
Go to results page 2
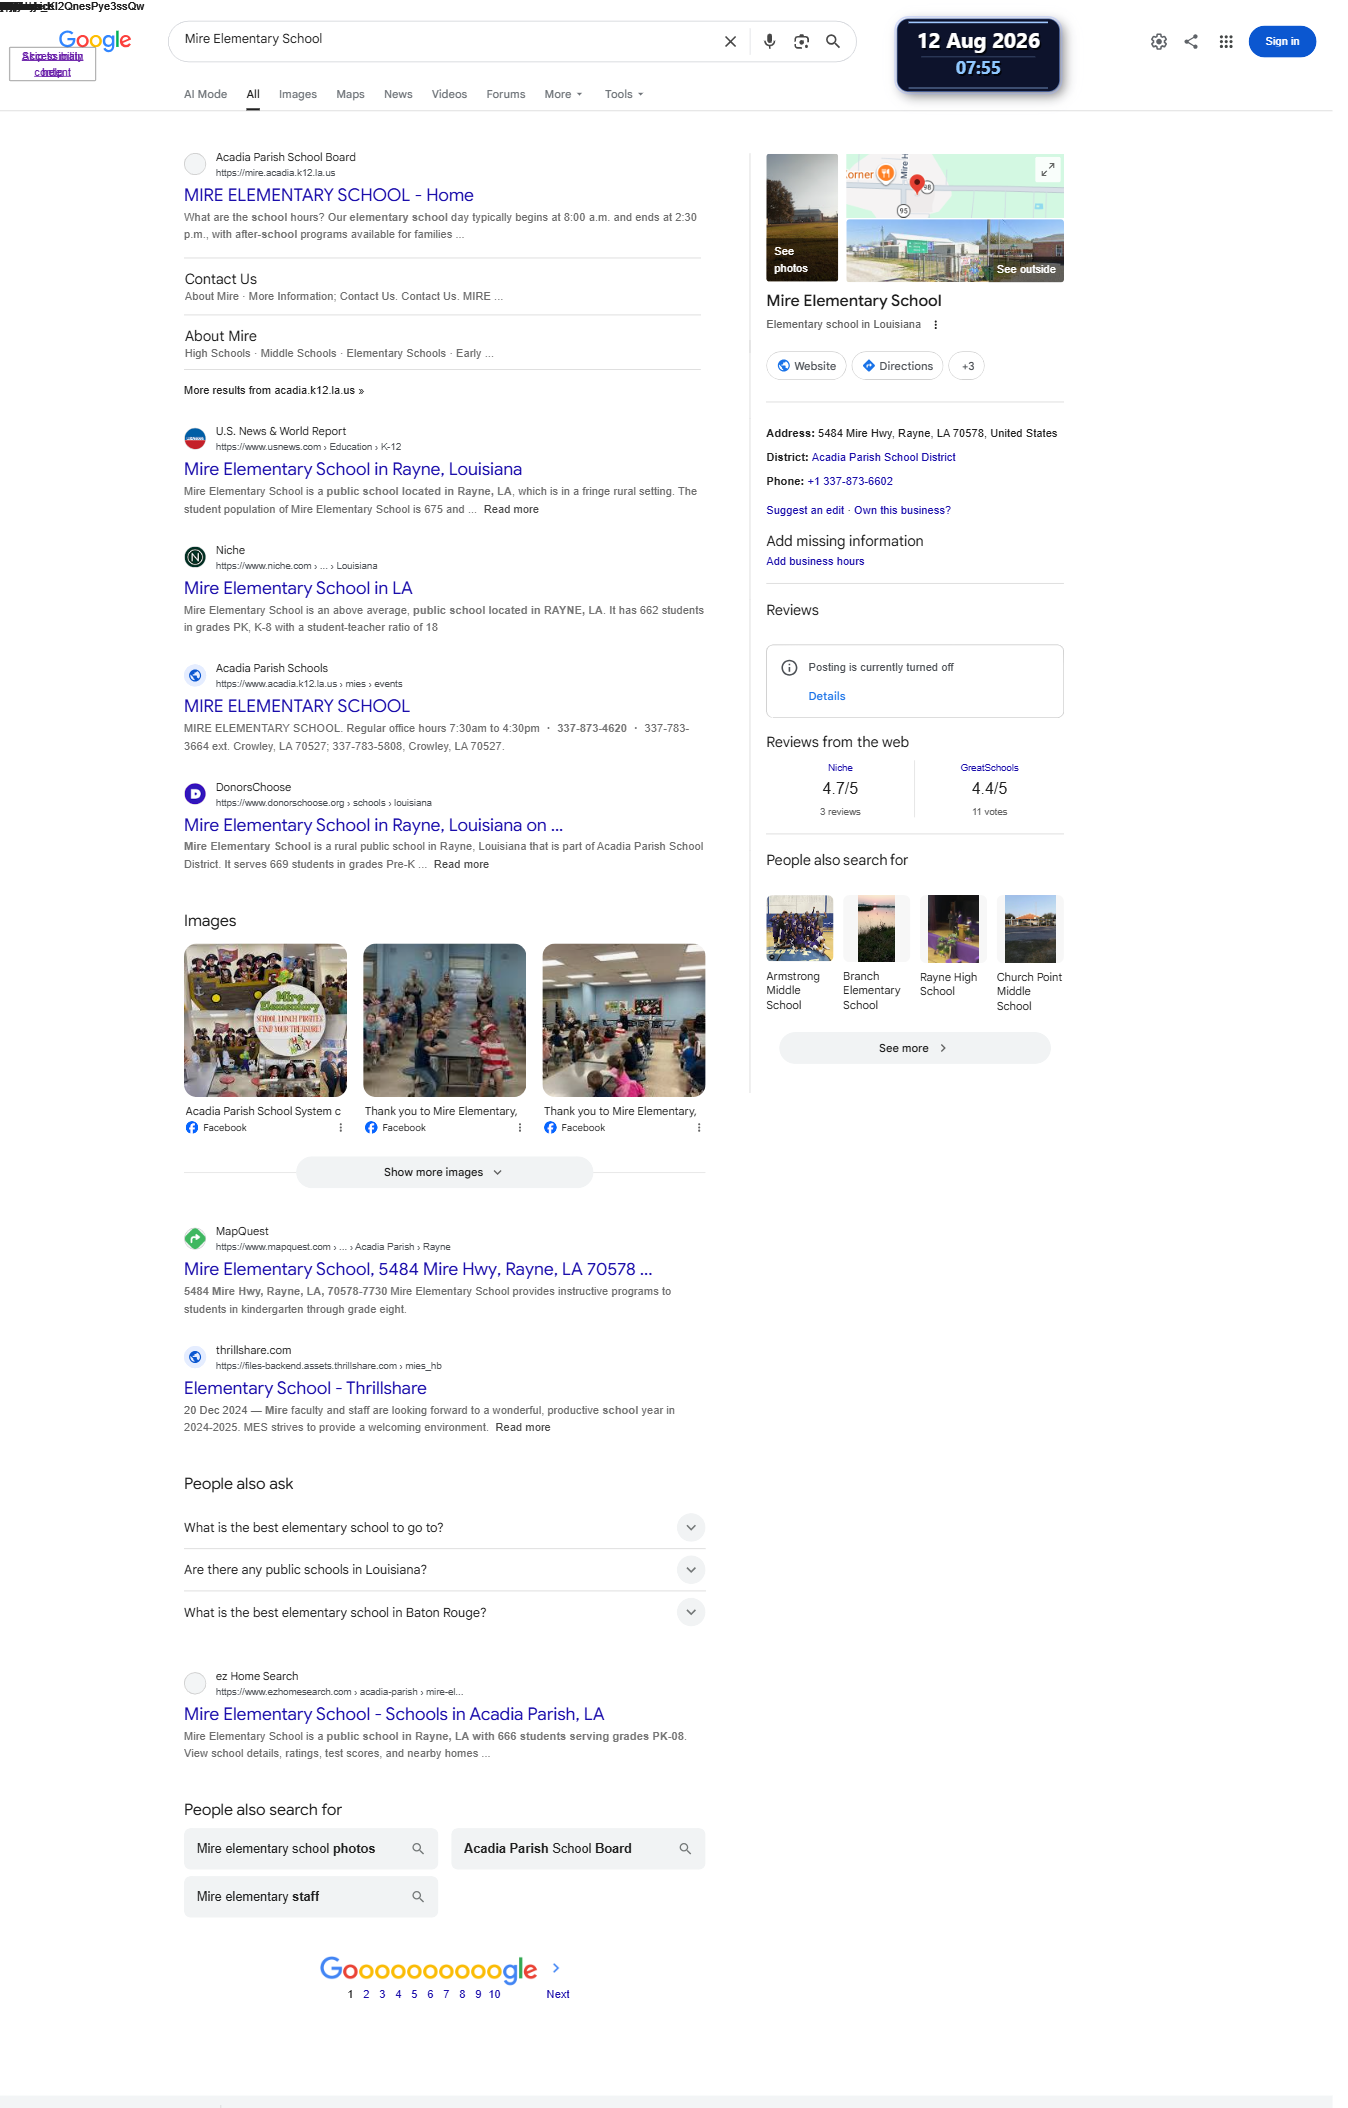pyautogui.click(x=366, y=1994)
